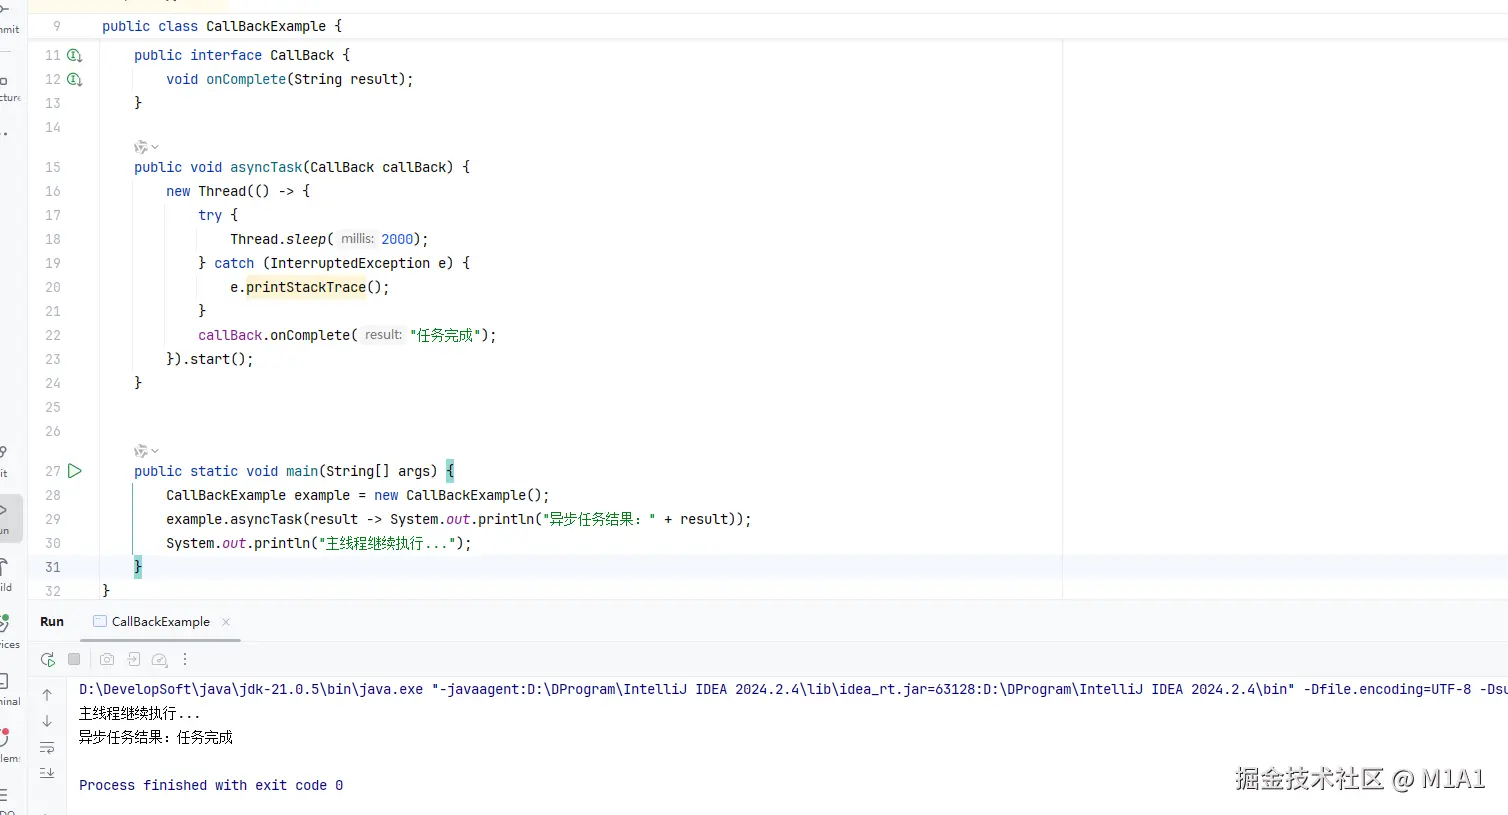Click '.start()' on line 23

[214, 359]
